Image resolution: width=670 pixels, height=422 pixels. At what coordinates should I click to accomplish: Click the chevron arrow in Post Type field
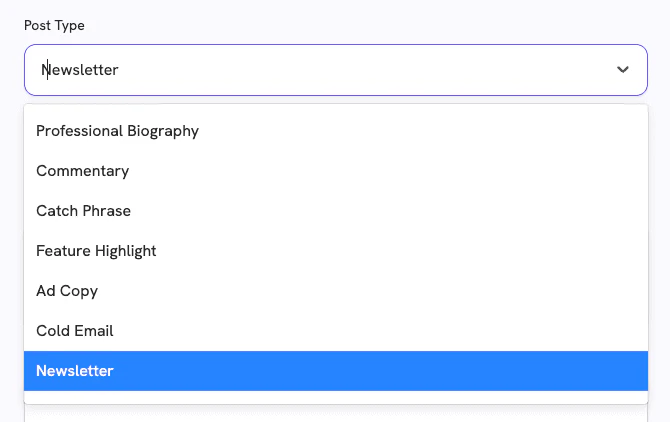623,70
